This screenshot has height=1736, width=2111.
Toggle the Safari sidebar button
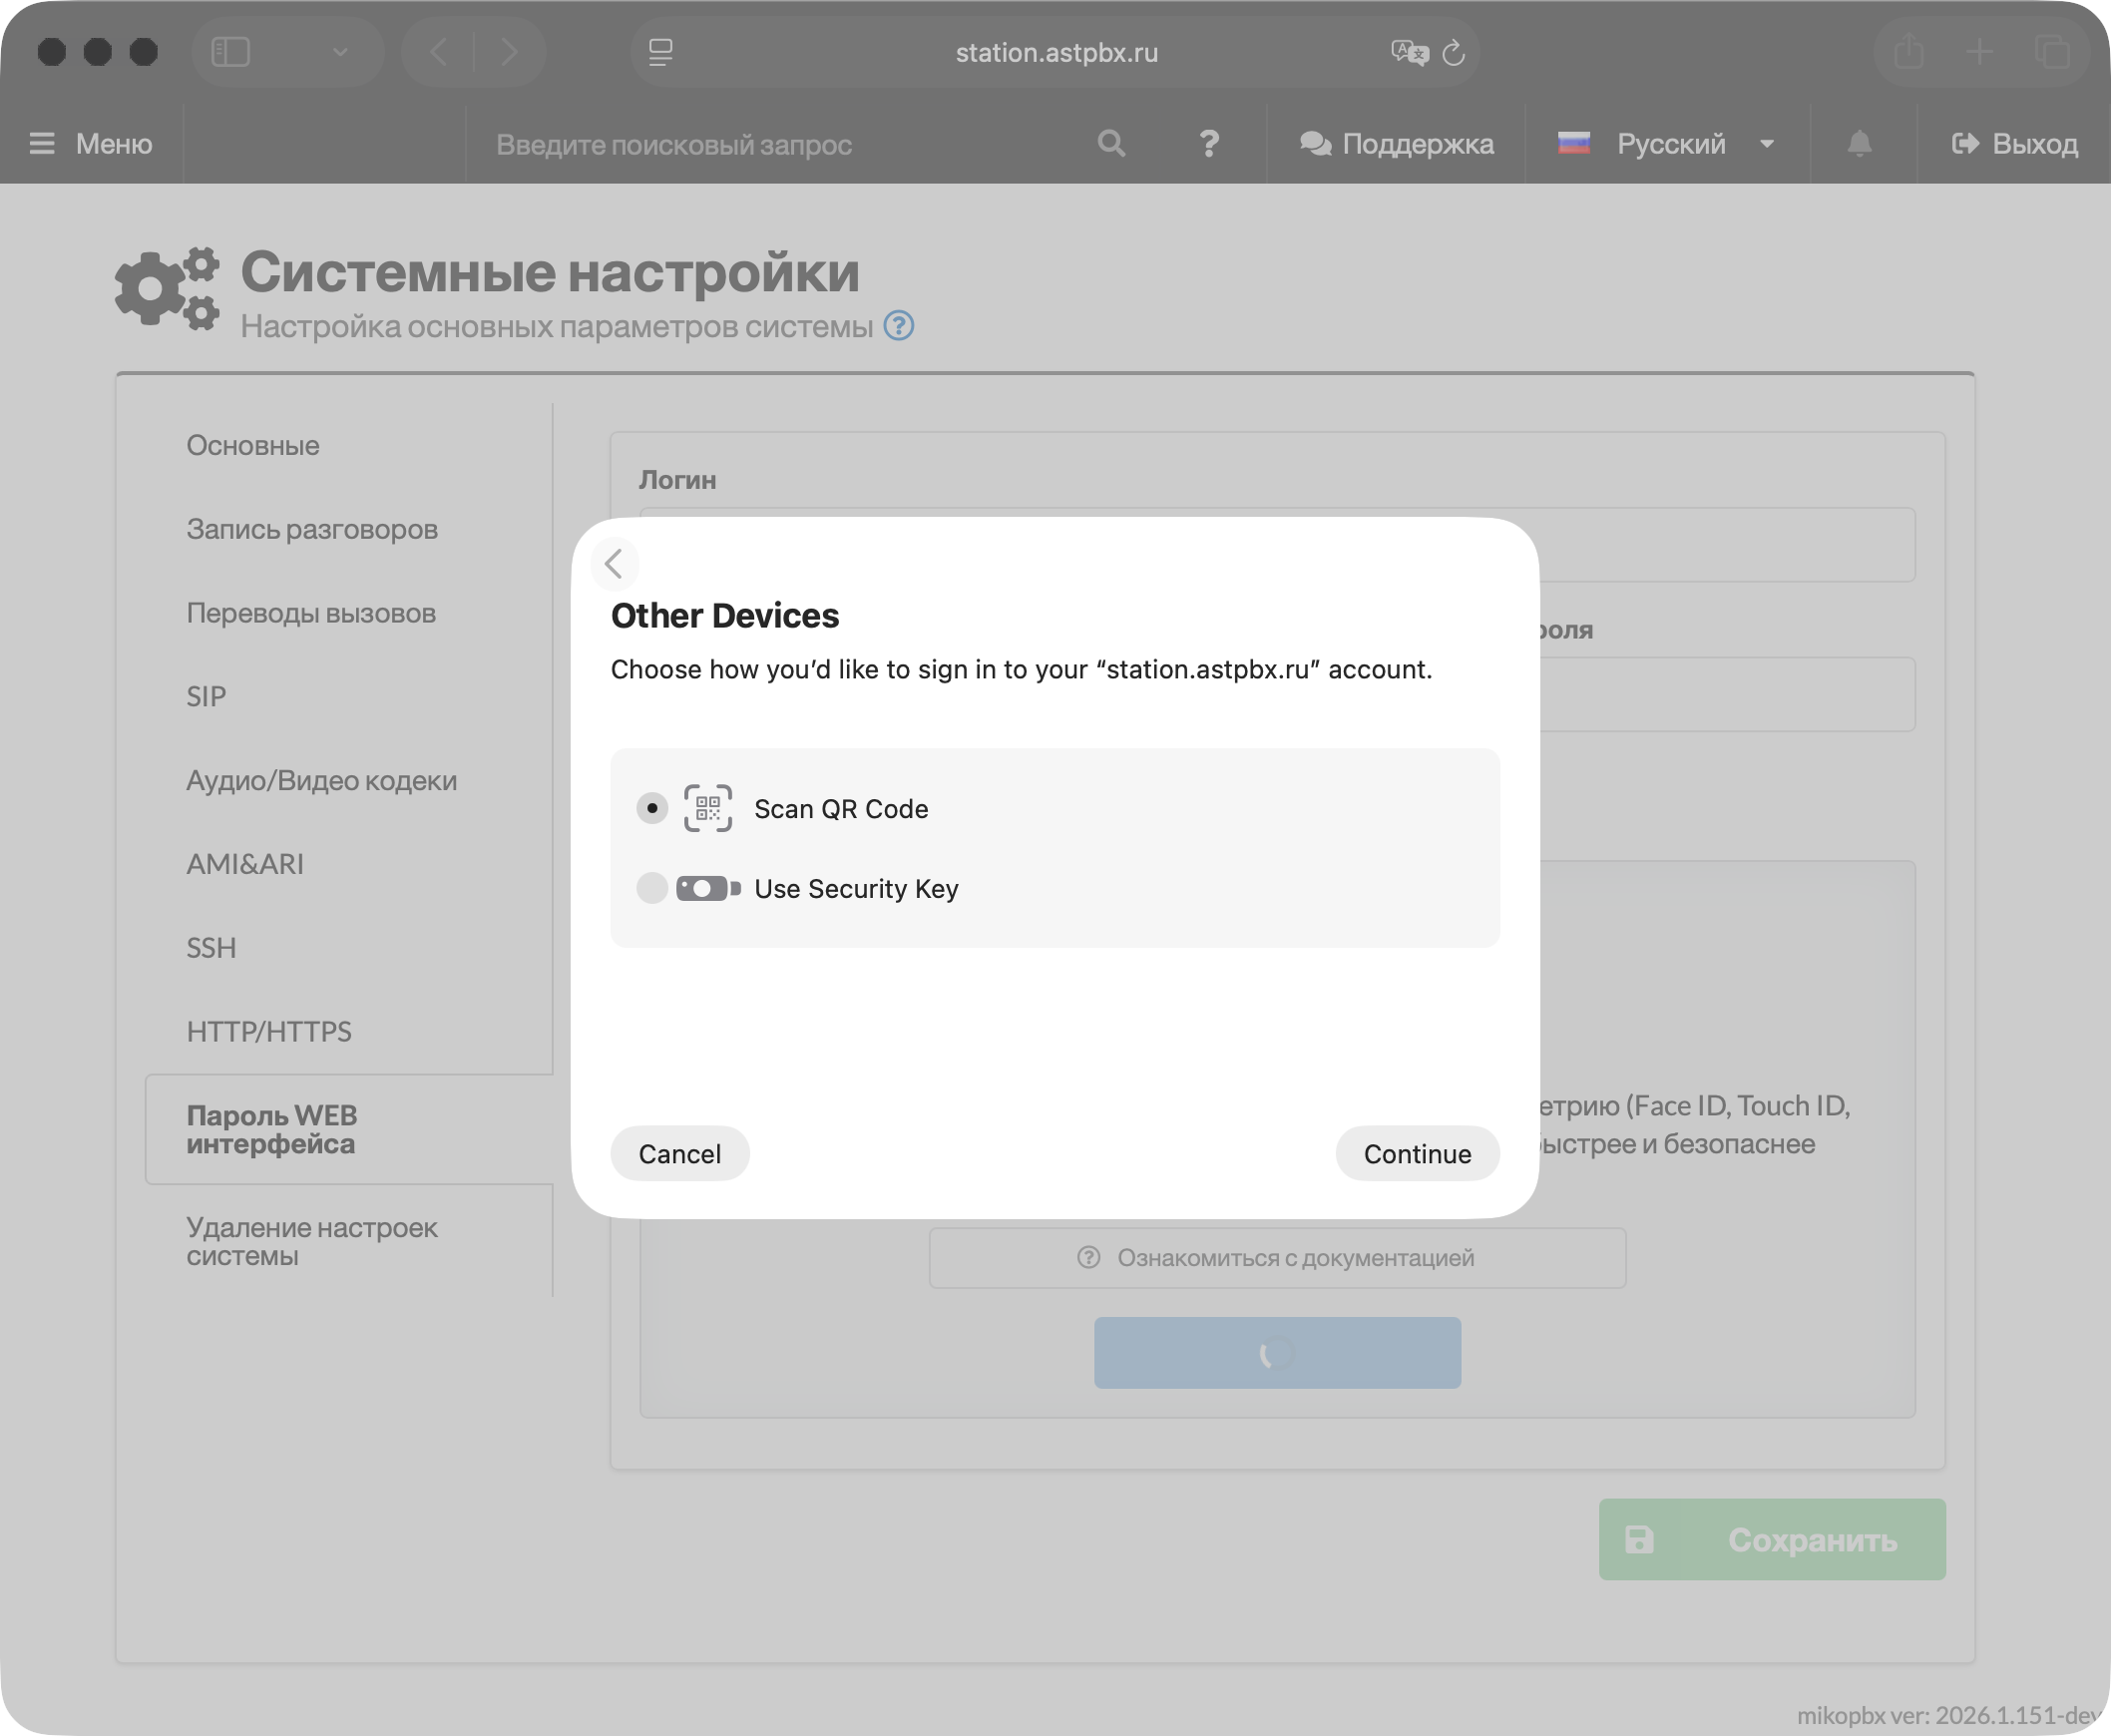[231, 52]
